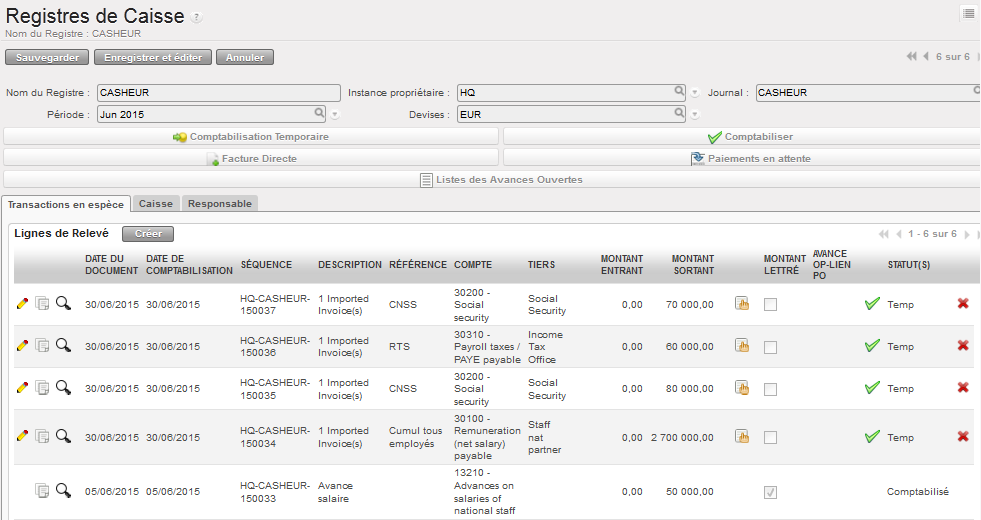Click the magnifier icon for HQ-CASHEUR-150036 row
The width and height of the screenshot is (981, 520).
63,345
